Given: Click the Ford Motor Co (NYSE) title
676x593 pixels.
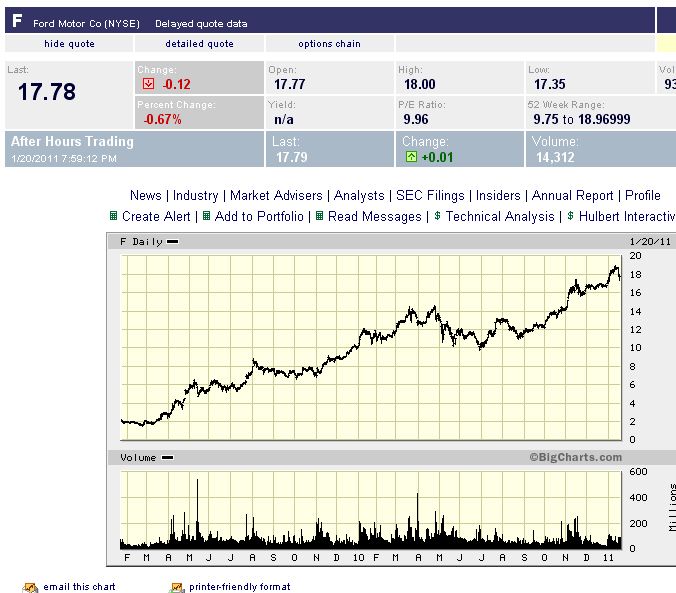Looking at the screenshot, I should click(x=86, y=23).
